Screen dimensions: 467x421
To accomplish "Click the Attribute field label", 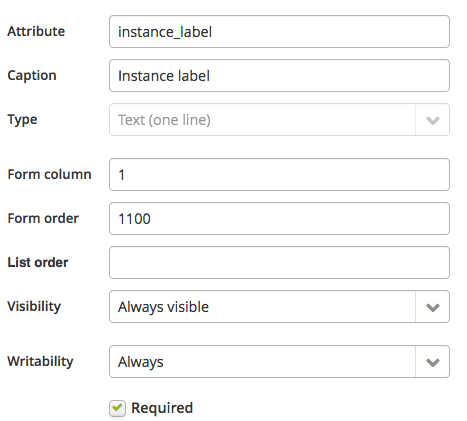I will (x=36, y=31).
